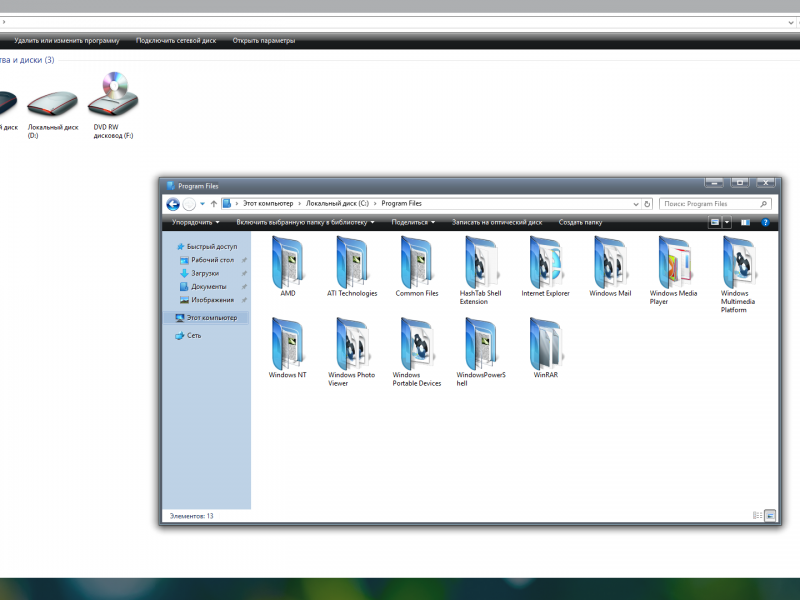This screenshot has height=600, width=800.
Task: Open the Поделиться dropdown menu
Action: coord(413,222)
